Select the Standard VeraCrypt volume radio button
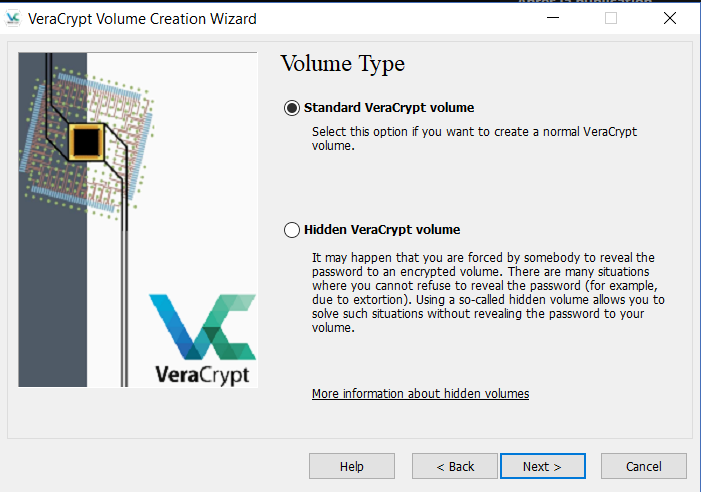Viewport: 701px width, 492px height. [292, 108]
